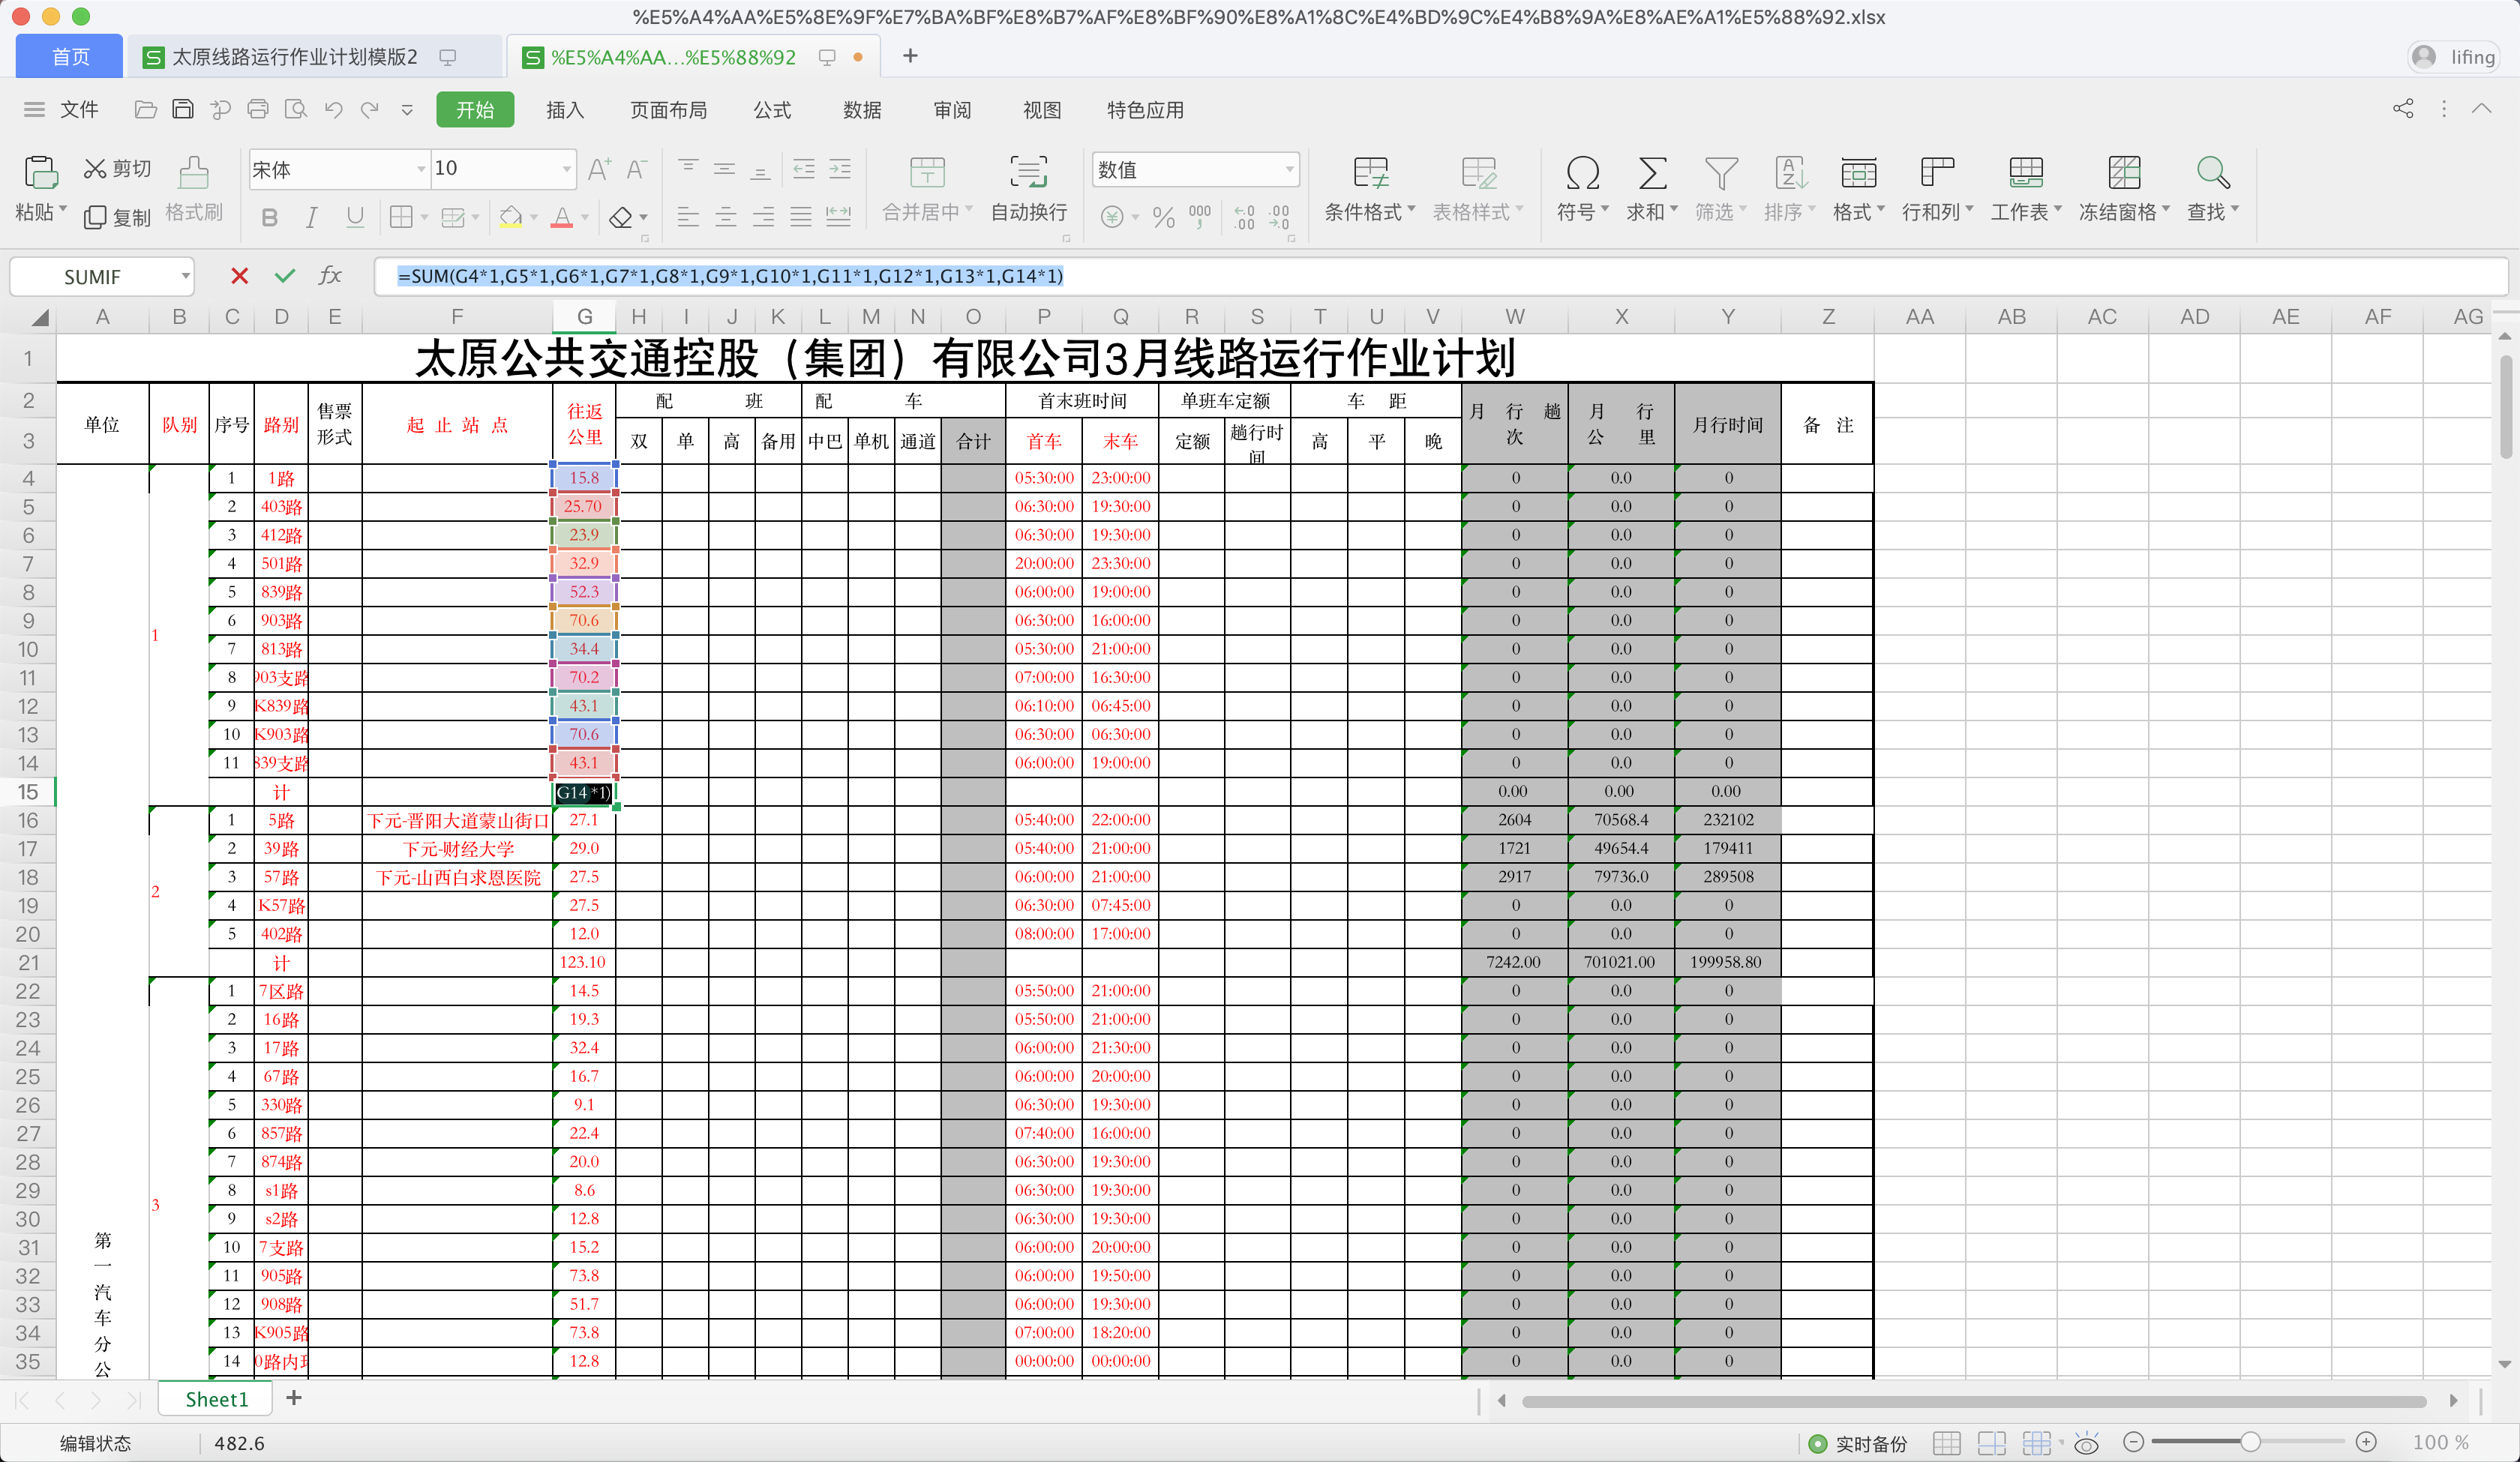Open the font name dropdown

(x=421, y=169)
